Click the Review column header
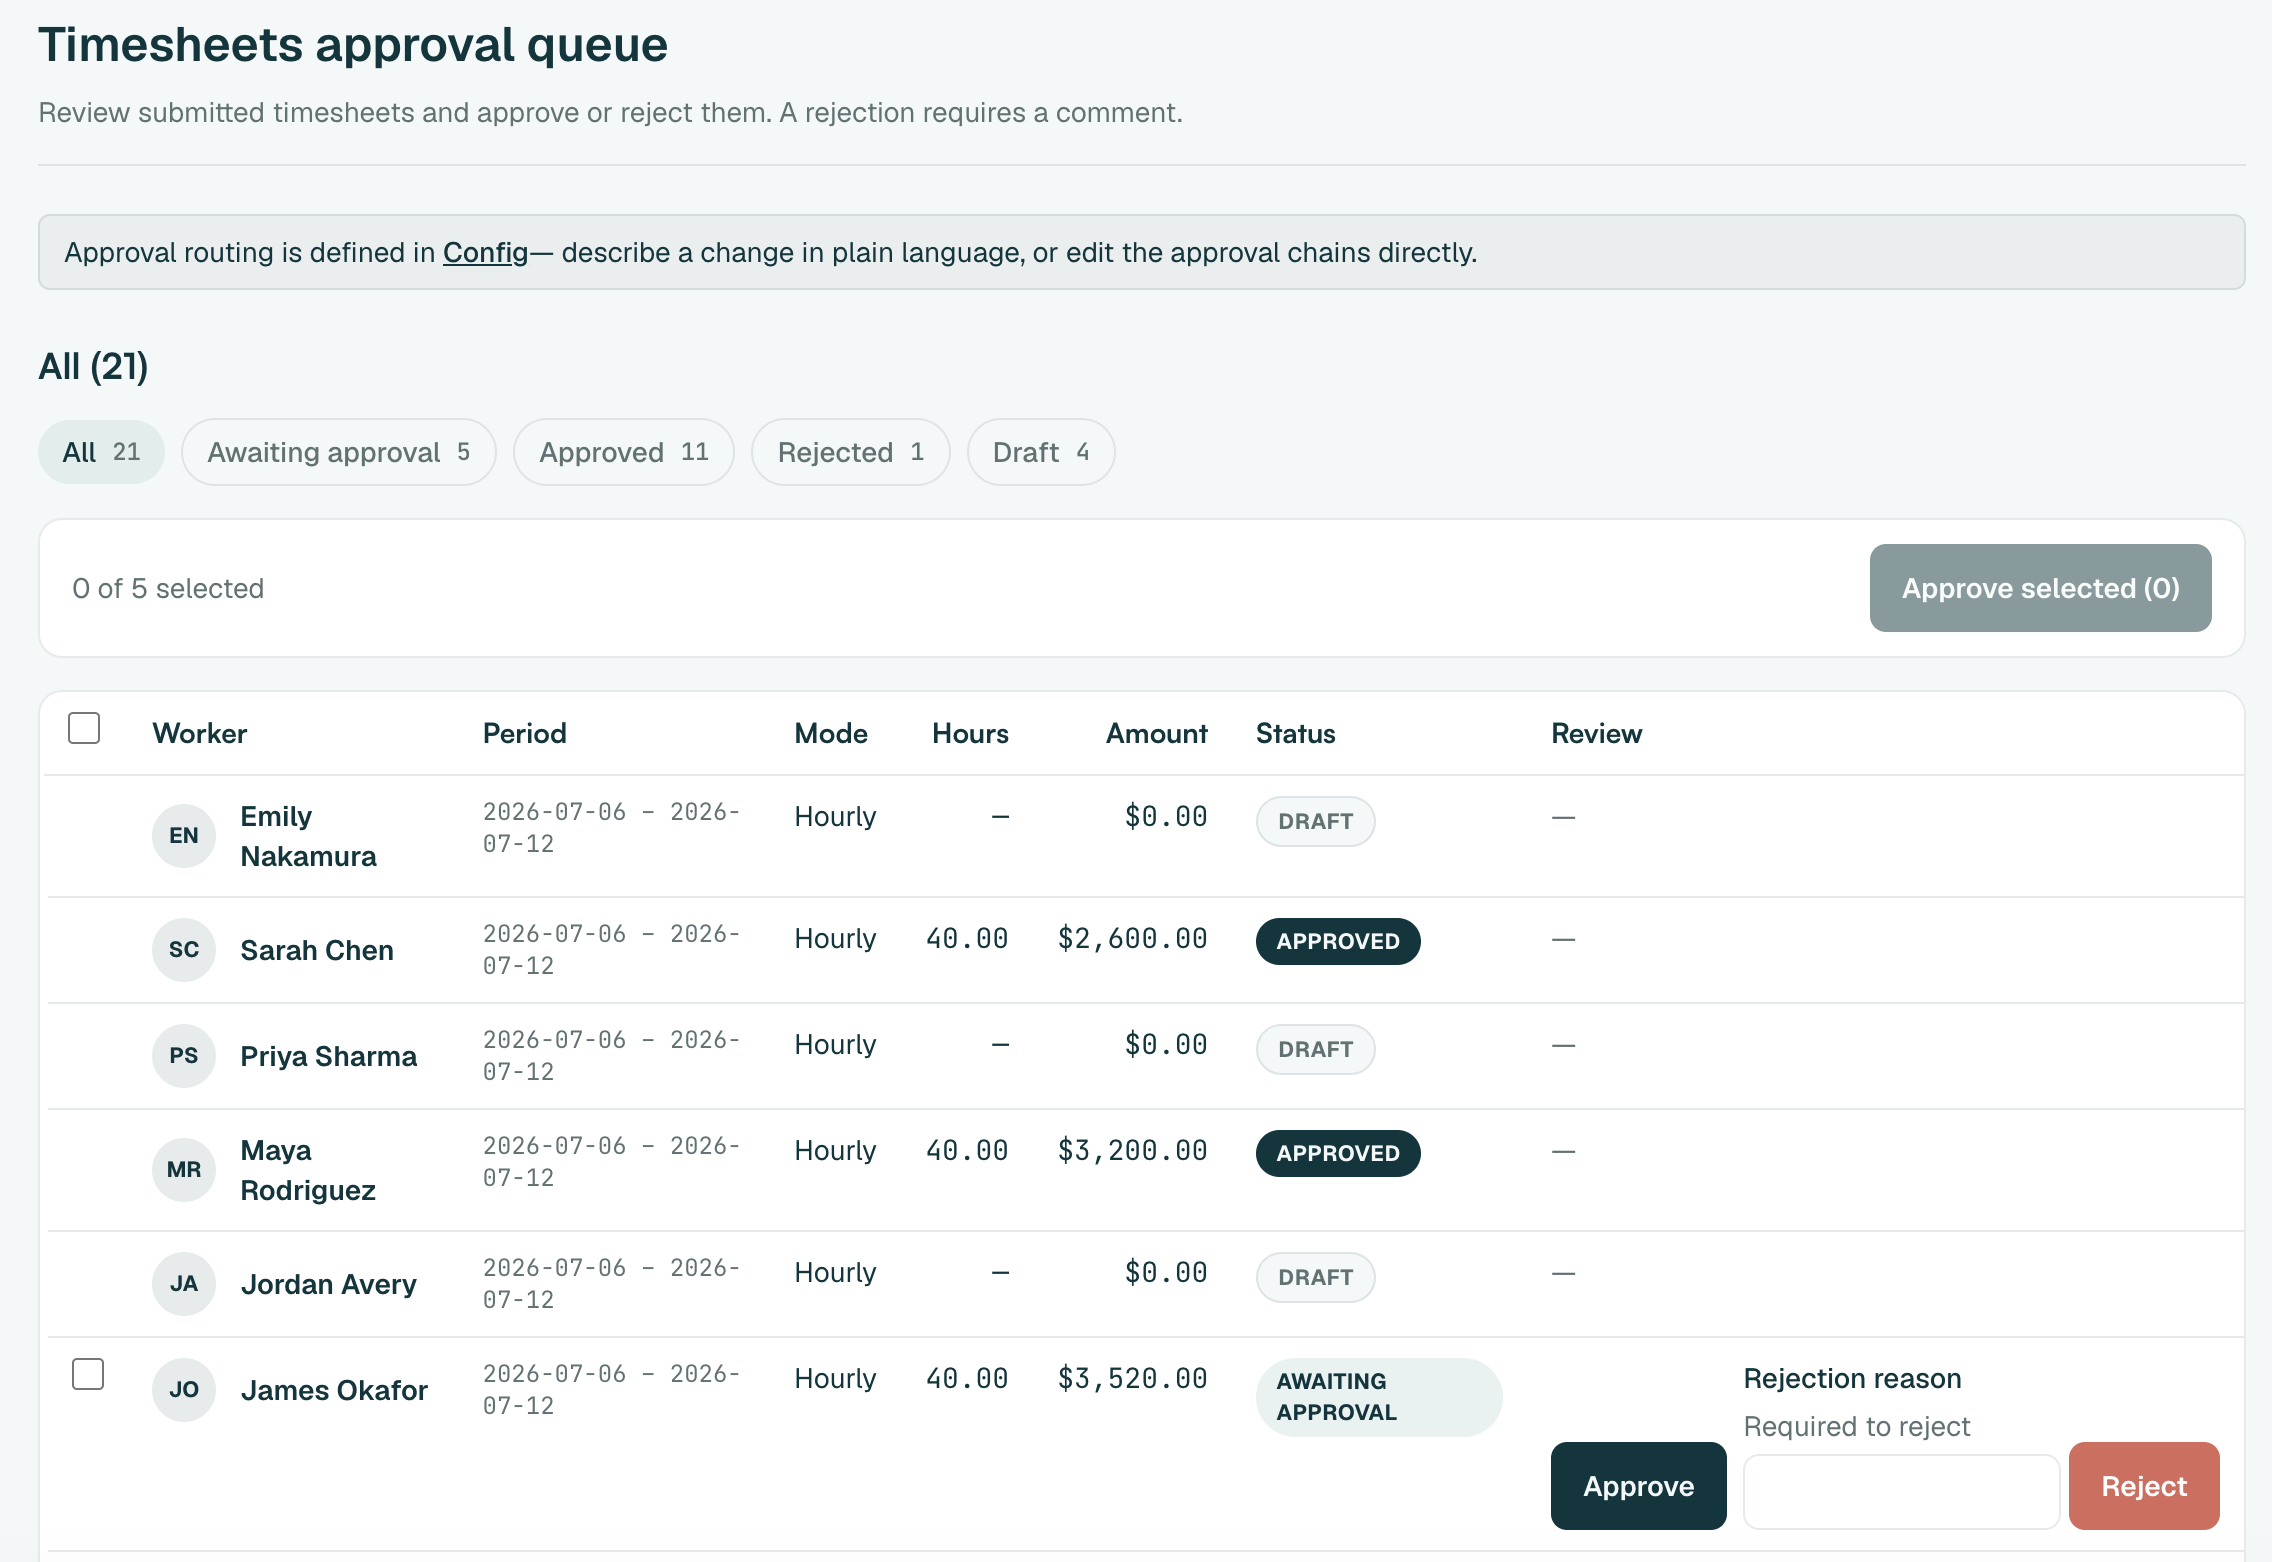Image resolution: width=2272 pixels, height=1562 pixels. point(1596,733)
